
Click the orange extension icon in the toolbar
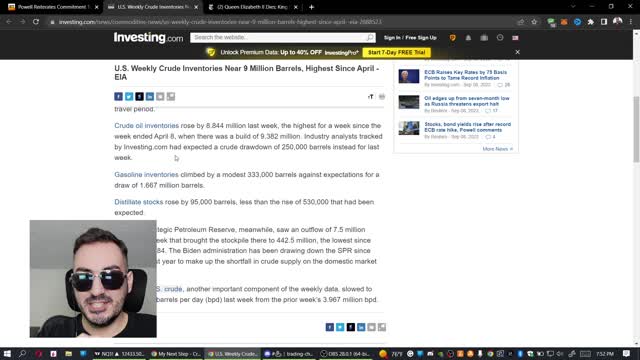pyautogui.click(x=564, y=22)
